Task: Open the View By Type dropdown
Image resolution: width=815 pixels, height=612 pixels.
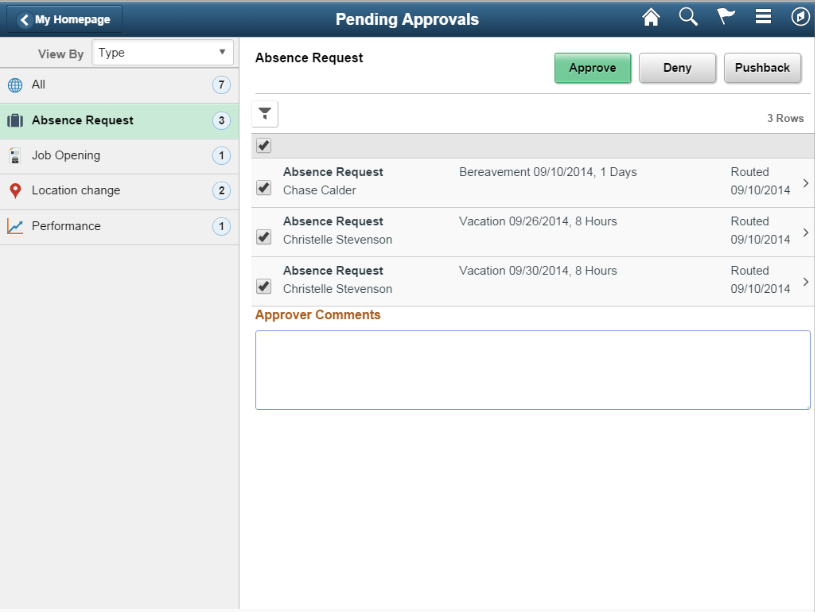Action: click(x=162, y=52)
